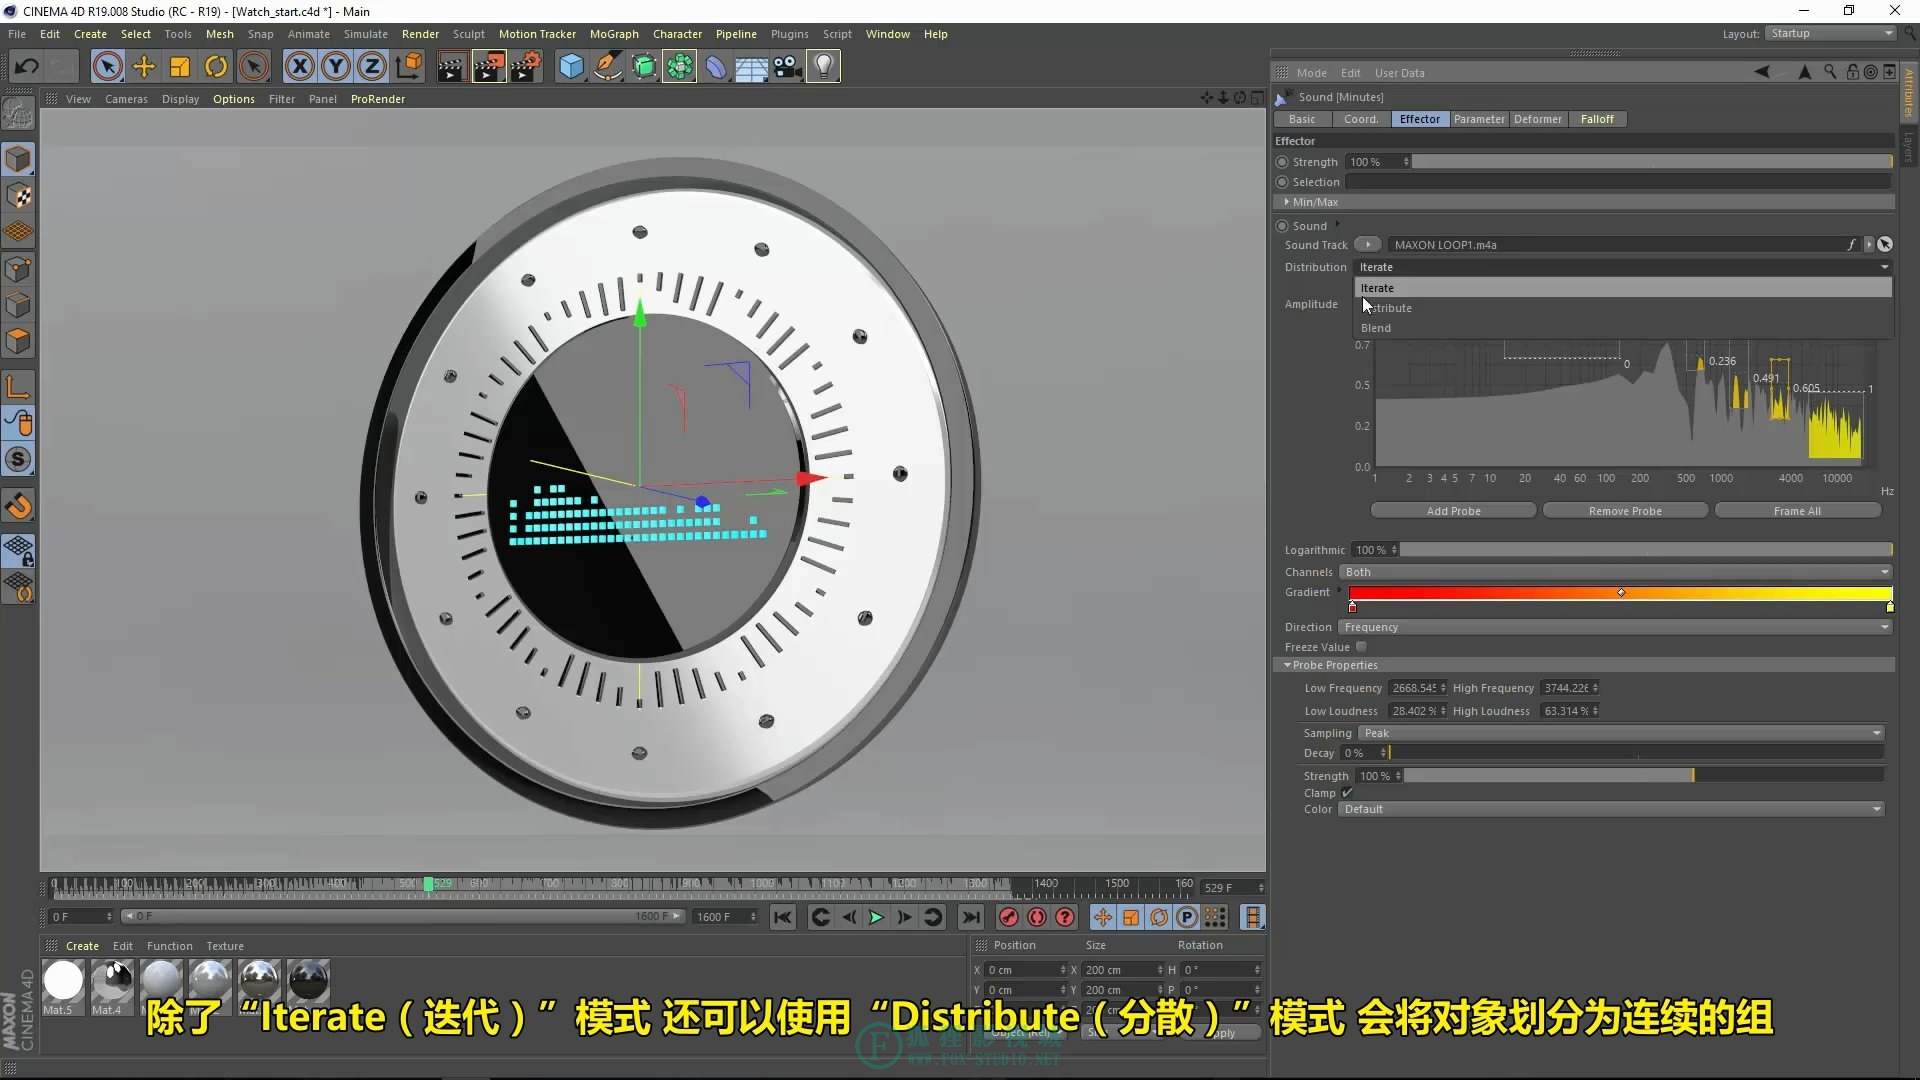Click the Undo arrow icon
The image size is (1920, 1080).
(27, 67)
